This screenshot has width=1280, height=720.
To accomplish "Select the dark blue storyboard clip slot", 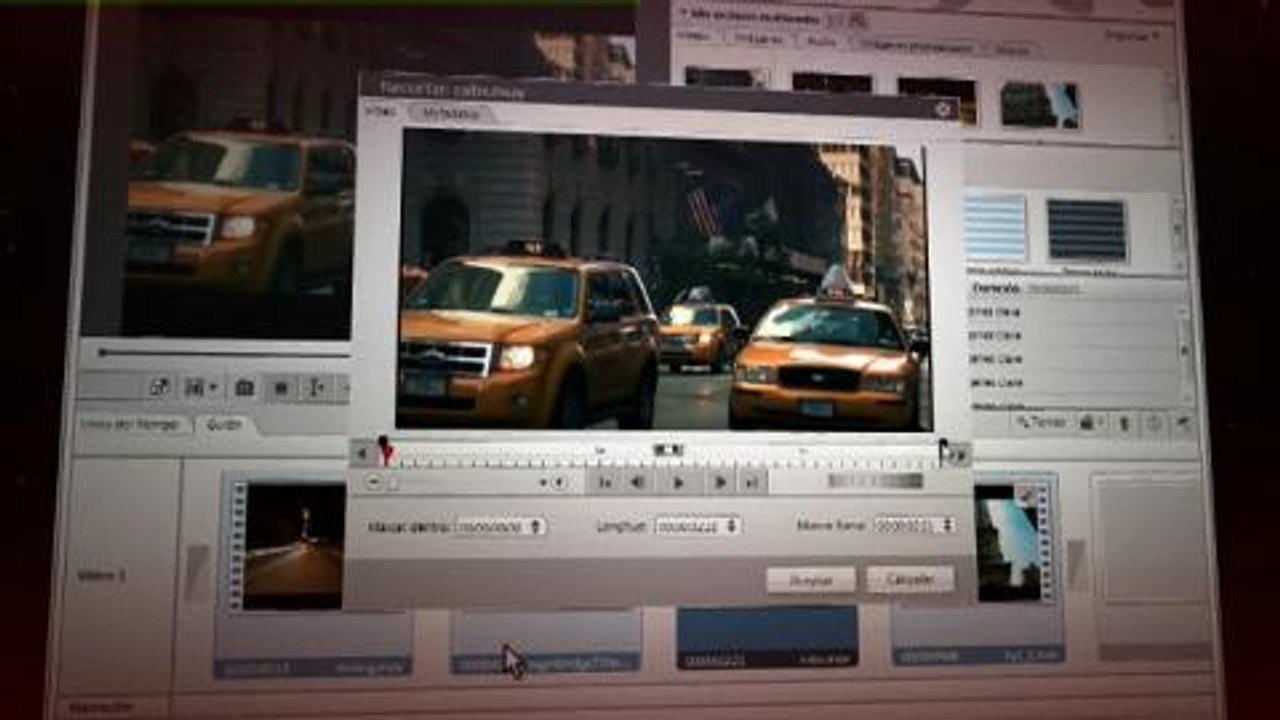I will [x=767, y=636].
